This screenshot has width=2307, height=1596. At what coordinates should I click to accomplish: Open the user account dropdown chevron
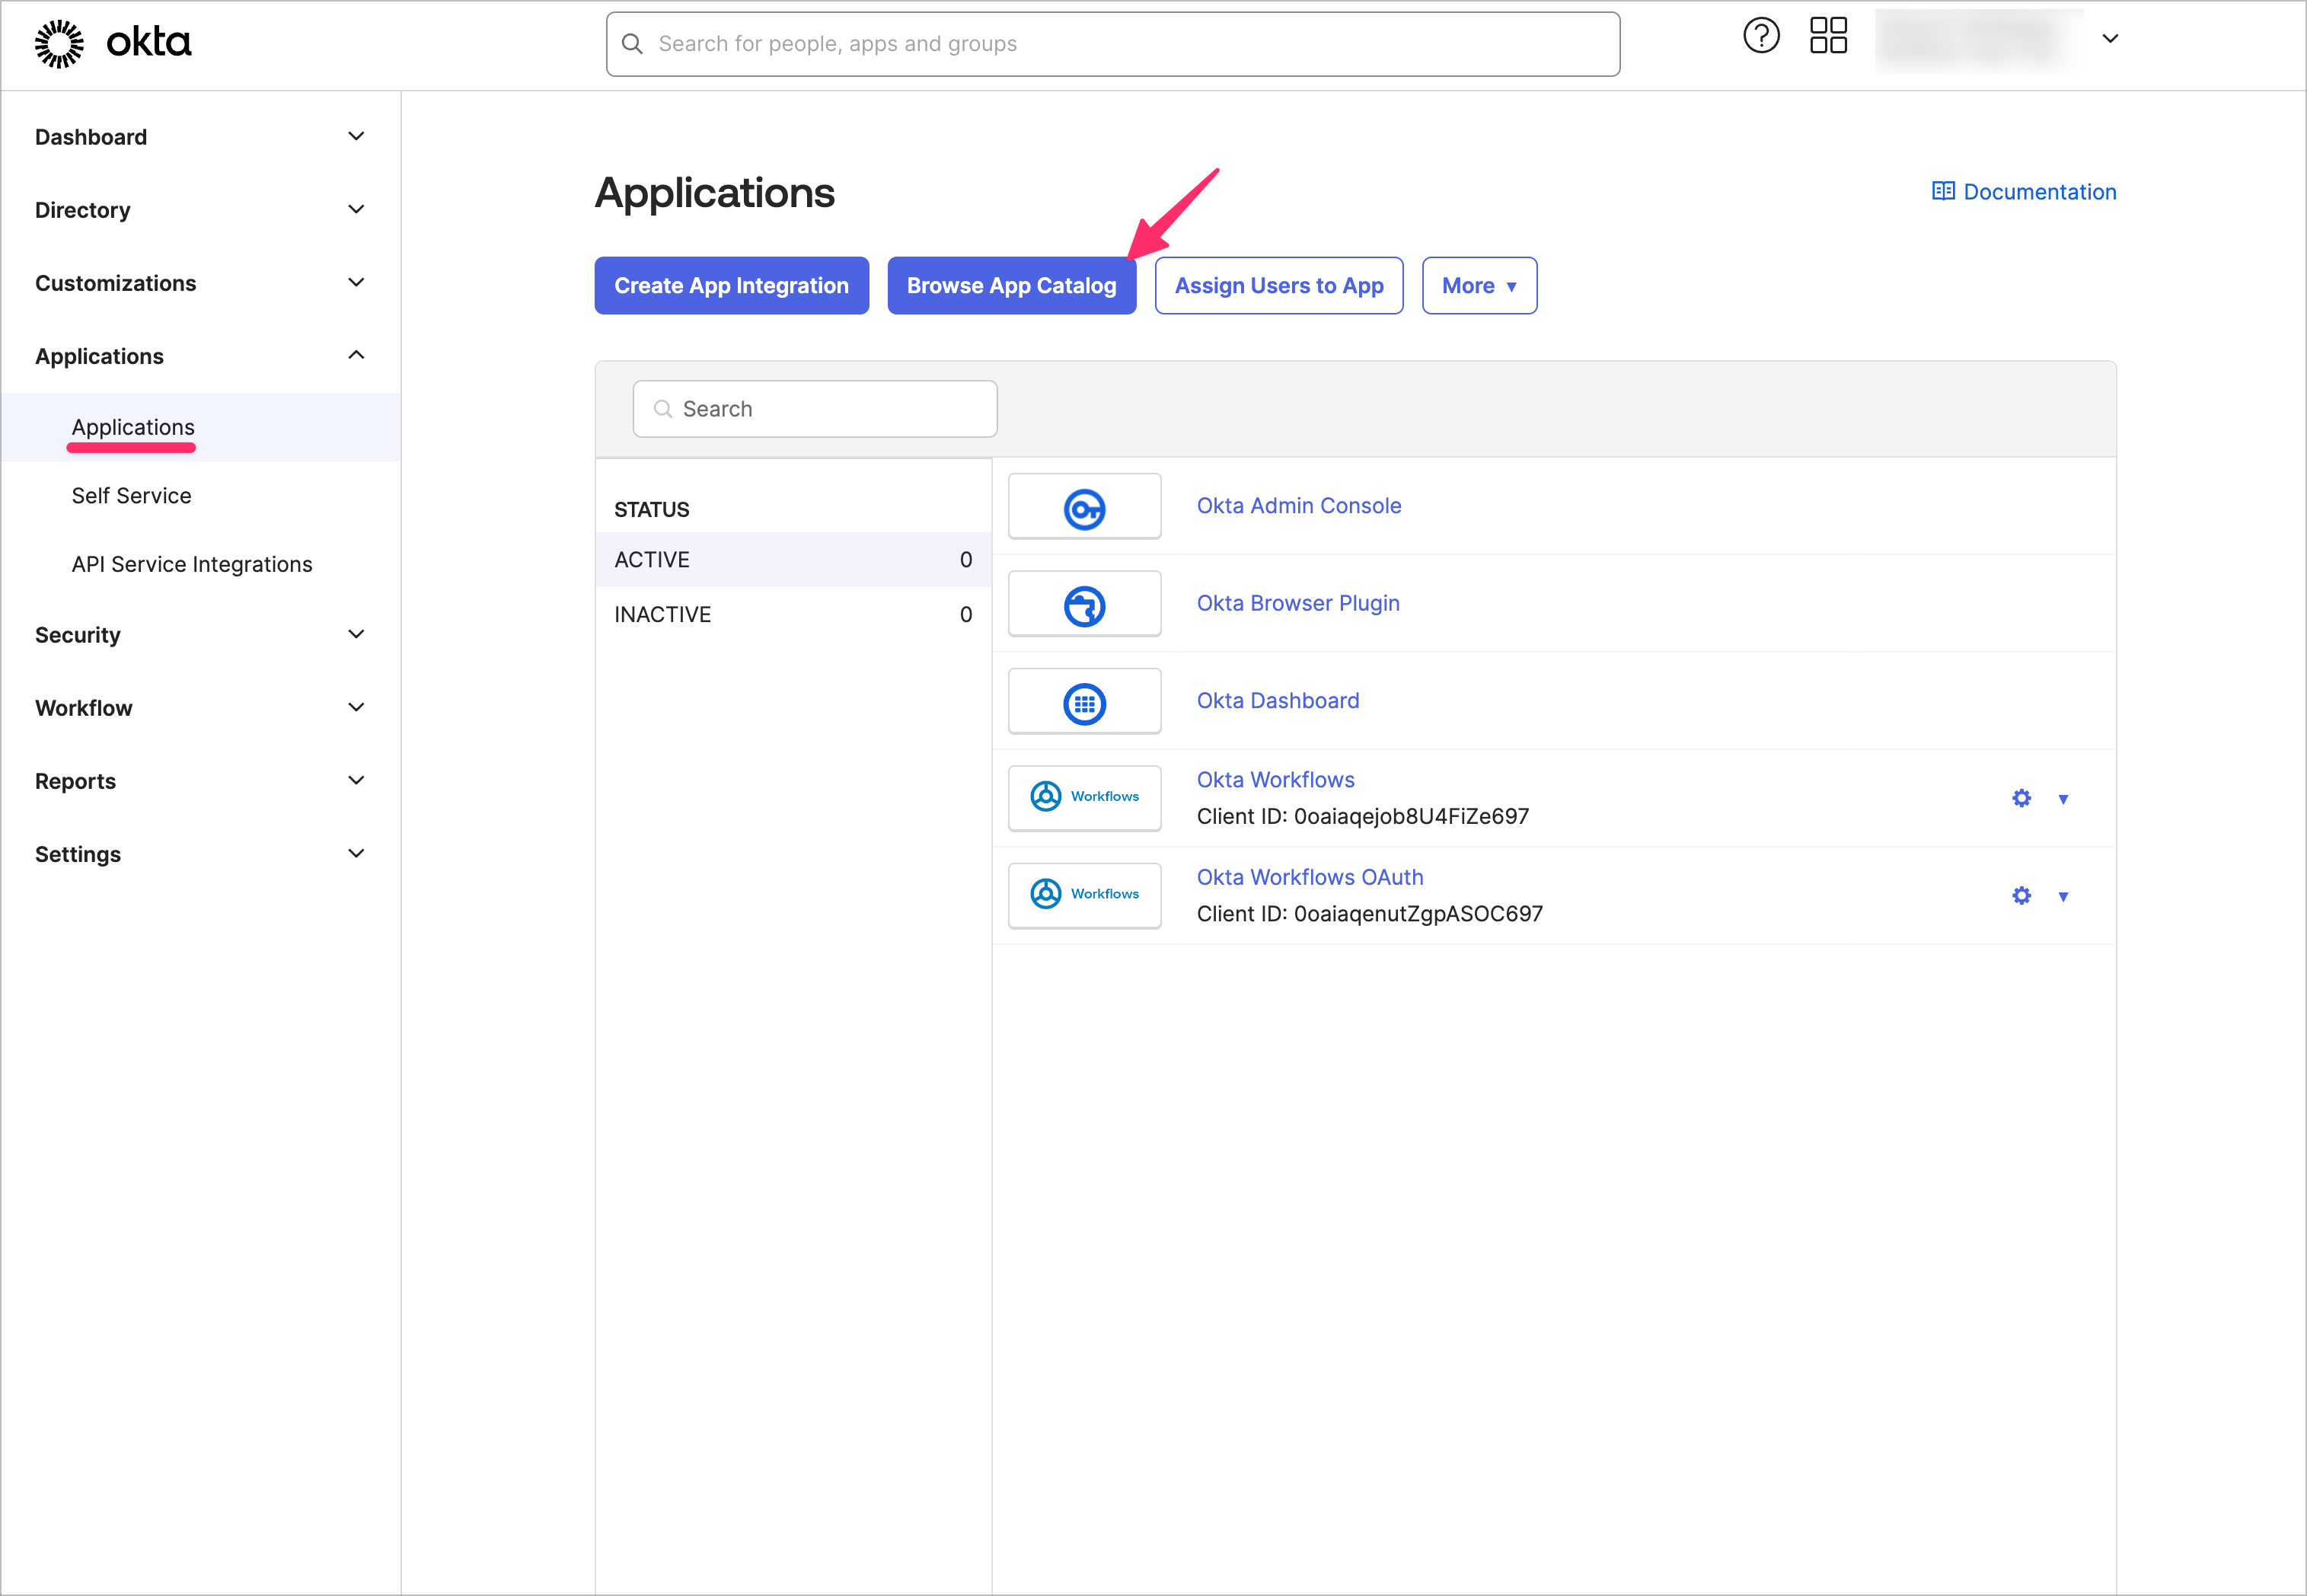[x=2110, y=39]
